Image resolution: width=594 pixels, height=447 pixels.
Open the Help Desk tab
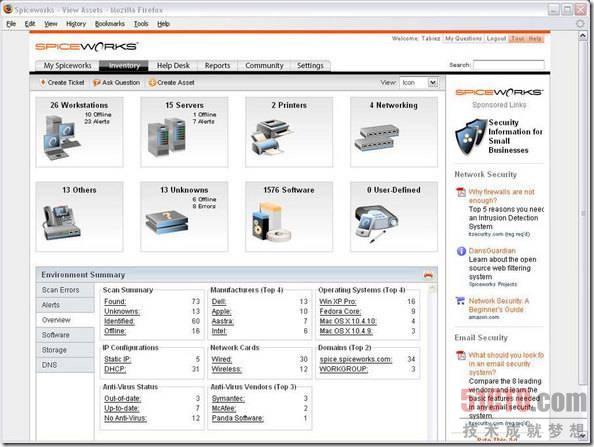click(x=173, y=66)
